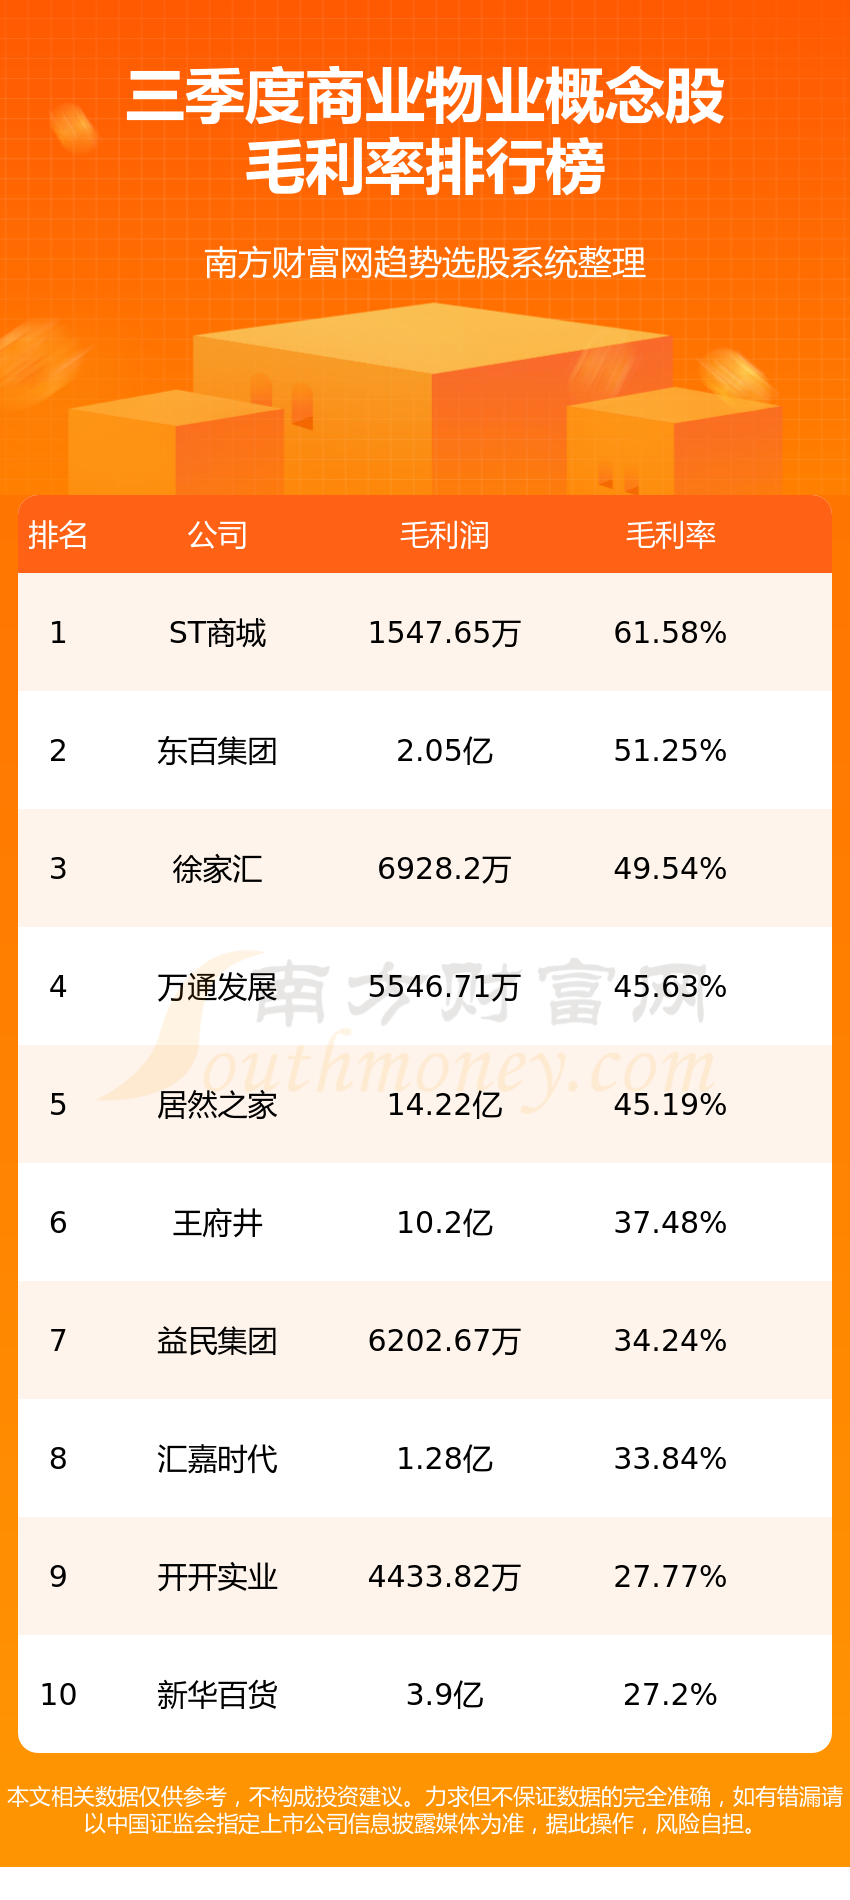Screen dimensions: 850x1900
Task: Select 益民集团 in row seven
Action: click(x=217, y=1341)
